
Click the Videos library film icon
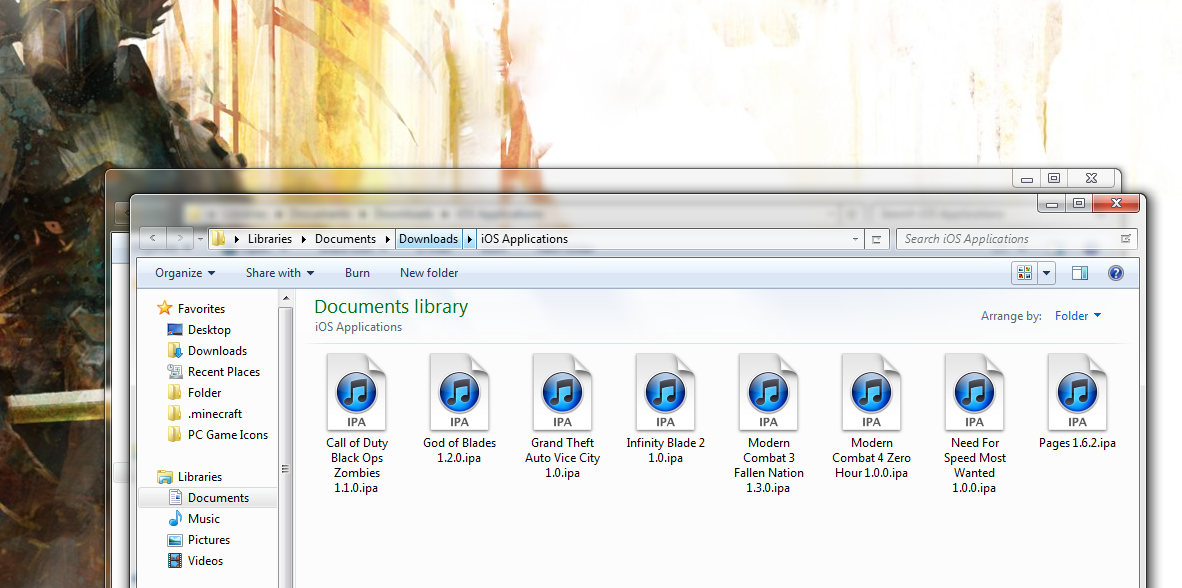175,561
